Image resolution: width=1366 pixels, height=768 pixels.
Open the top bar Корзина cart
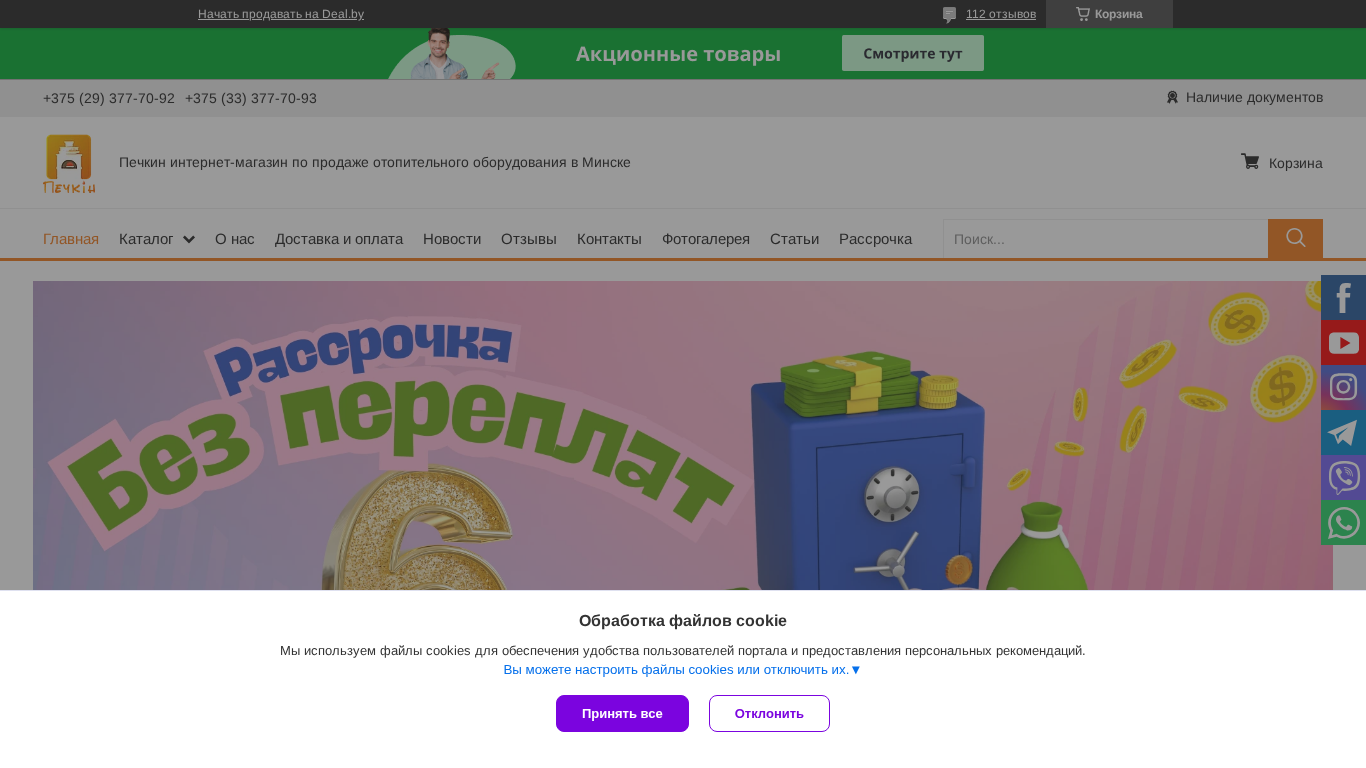pyautogui.click(x=1109, y=14)
